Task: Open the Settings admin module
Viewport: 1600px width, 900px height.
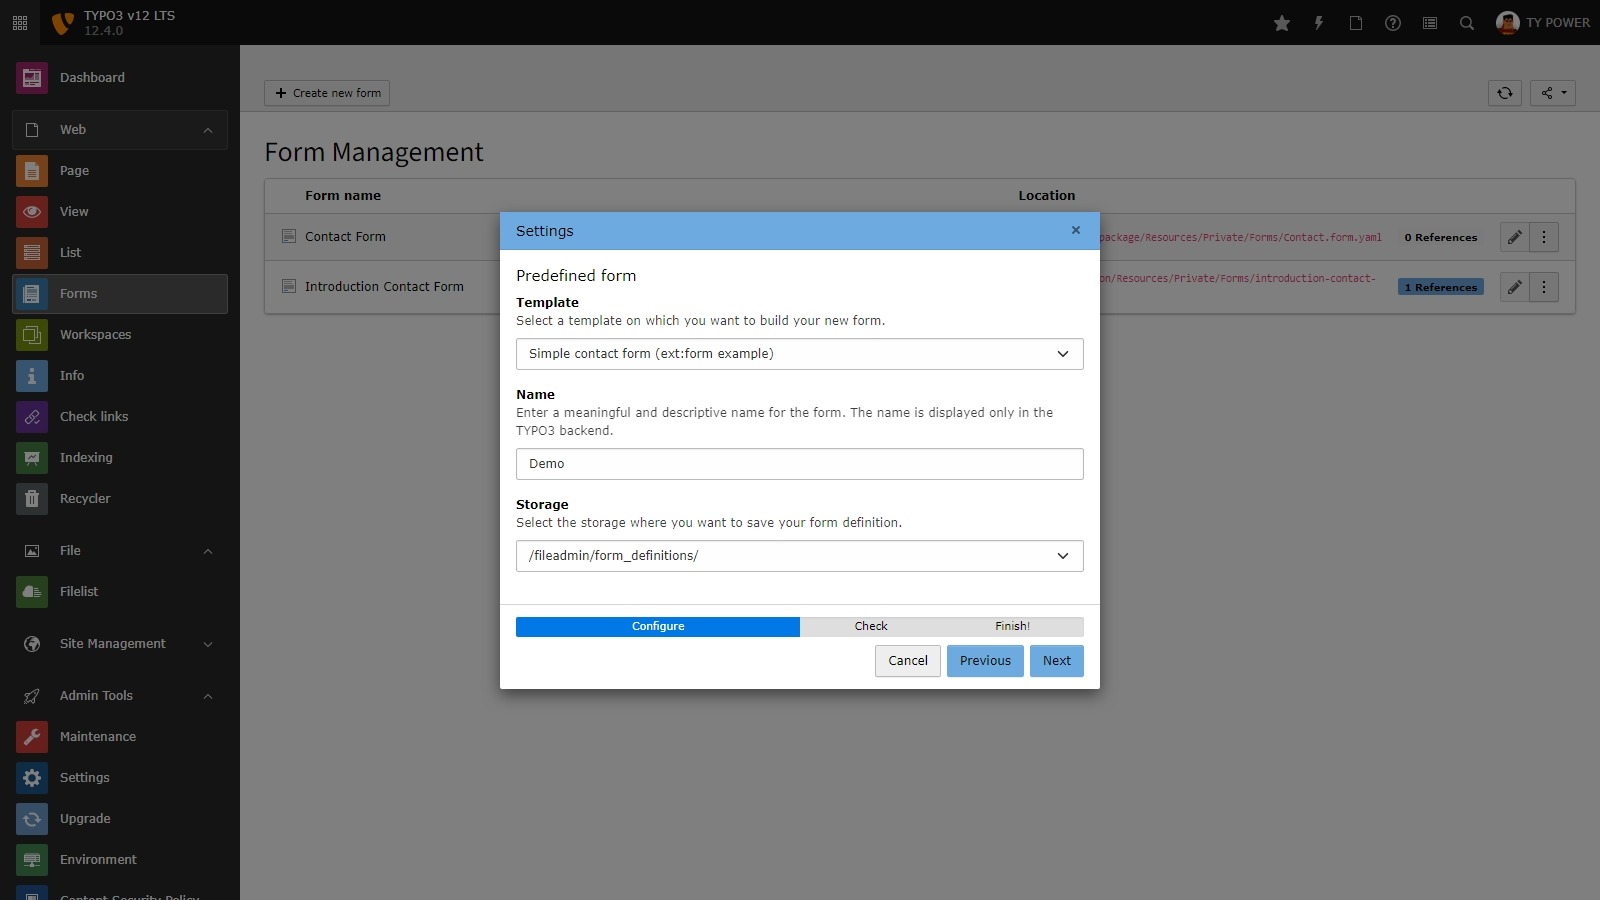Action: [x=120, y=777]
